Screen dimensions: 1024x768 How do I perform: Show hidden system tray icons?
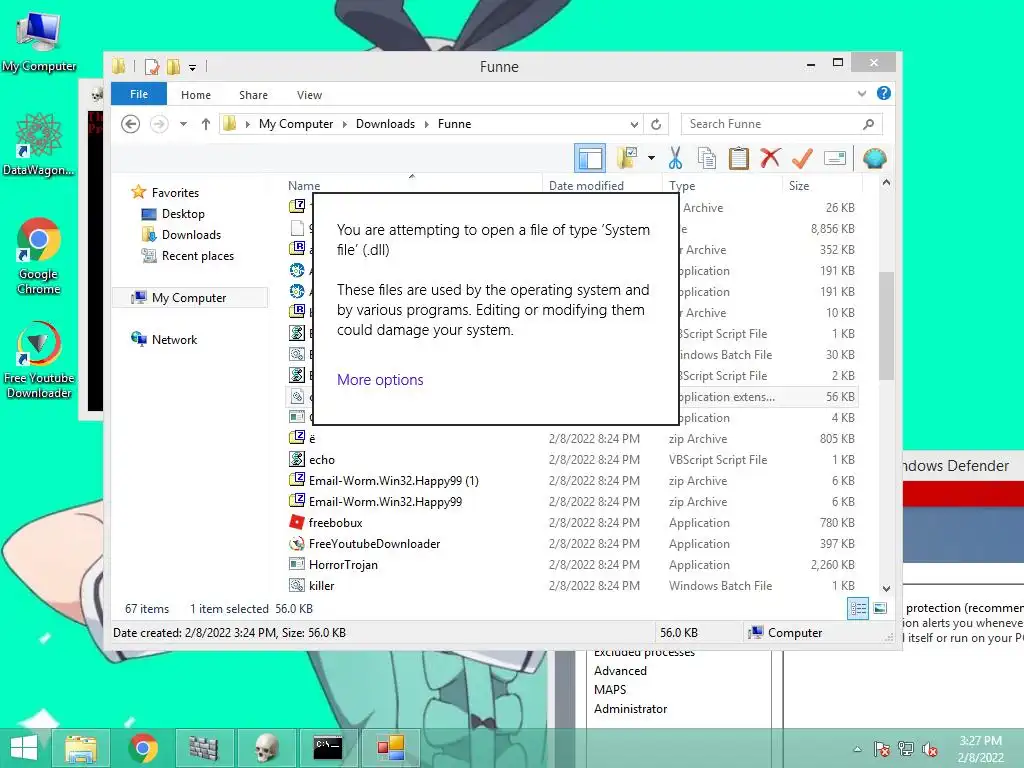[857, 749]
